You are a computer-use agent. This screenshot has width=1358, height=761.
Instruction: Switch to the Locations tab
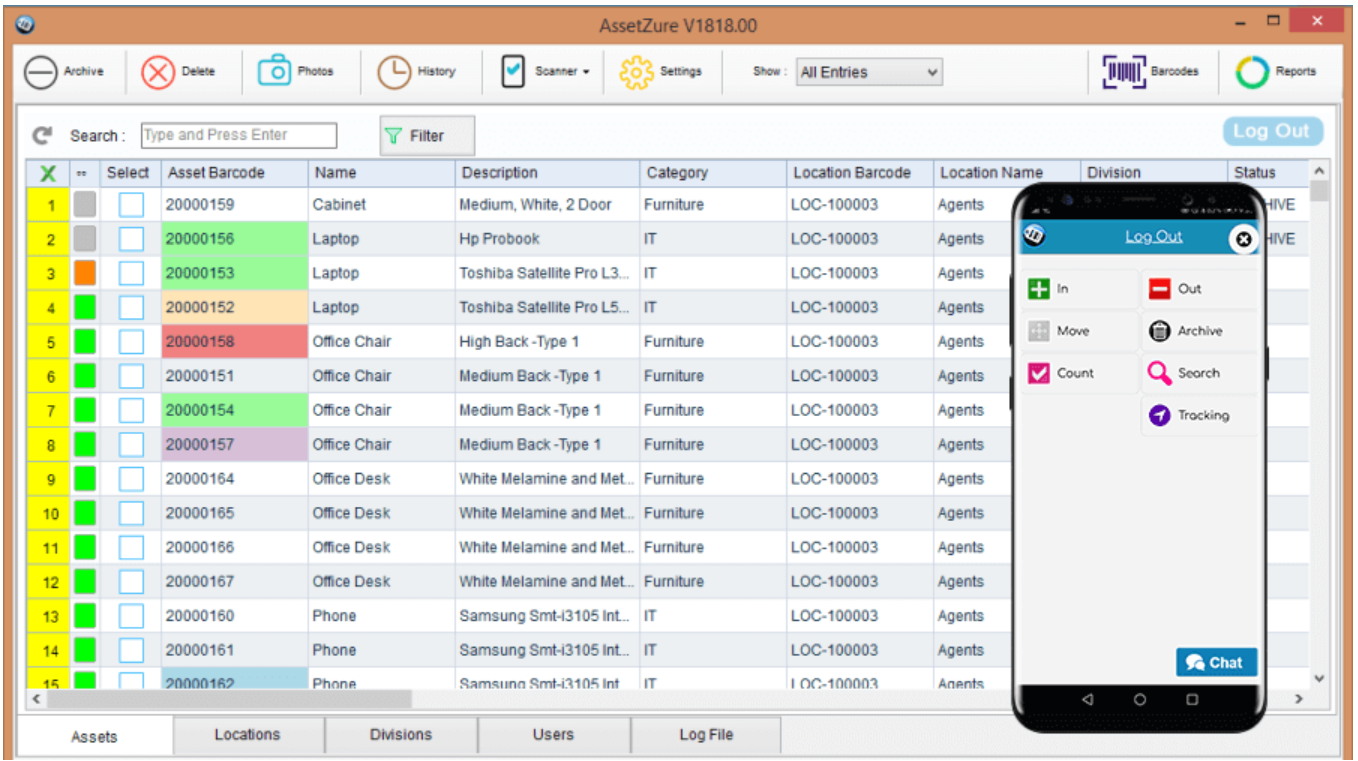(x=248, y=735)
